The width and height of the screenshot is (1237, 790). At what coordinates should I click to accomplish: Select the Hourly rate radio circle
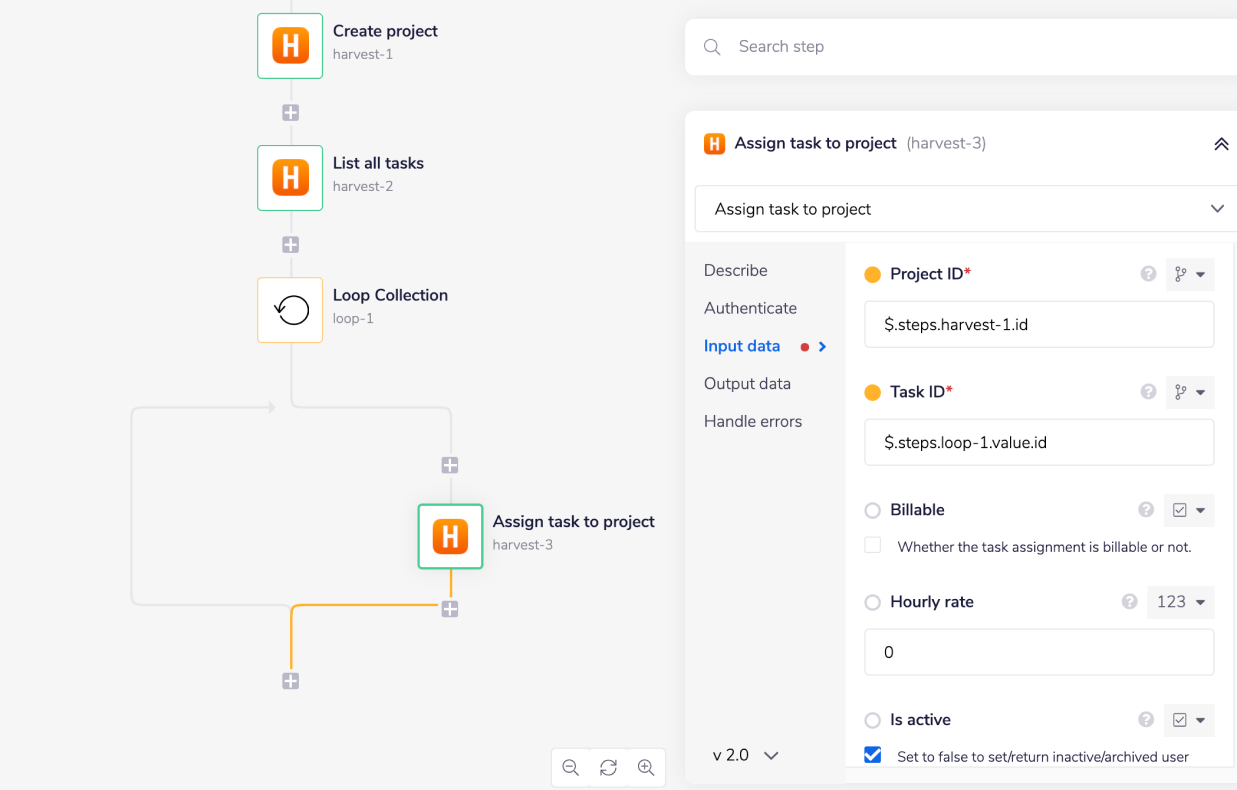click(873, 602)
